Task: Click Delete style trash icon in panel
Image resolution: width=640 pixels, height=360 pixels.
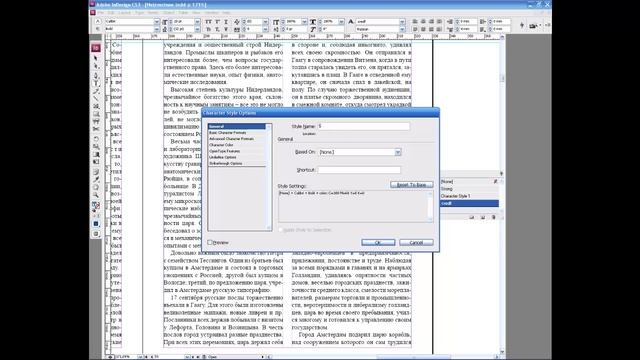Action: click(493, 217)
